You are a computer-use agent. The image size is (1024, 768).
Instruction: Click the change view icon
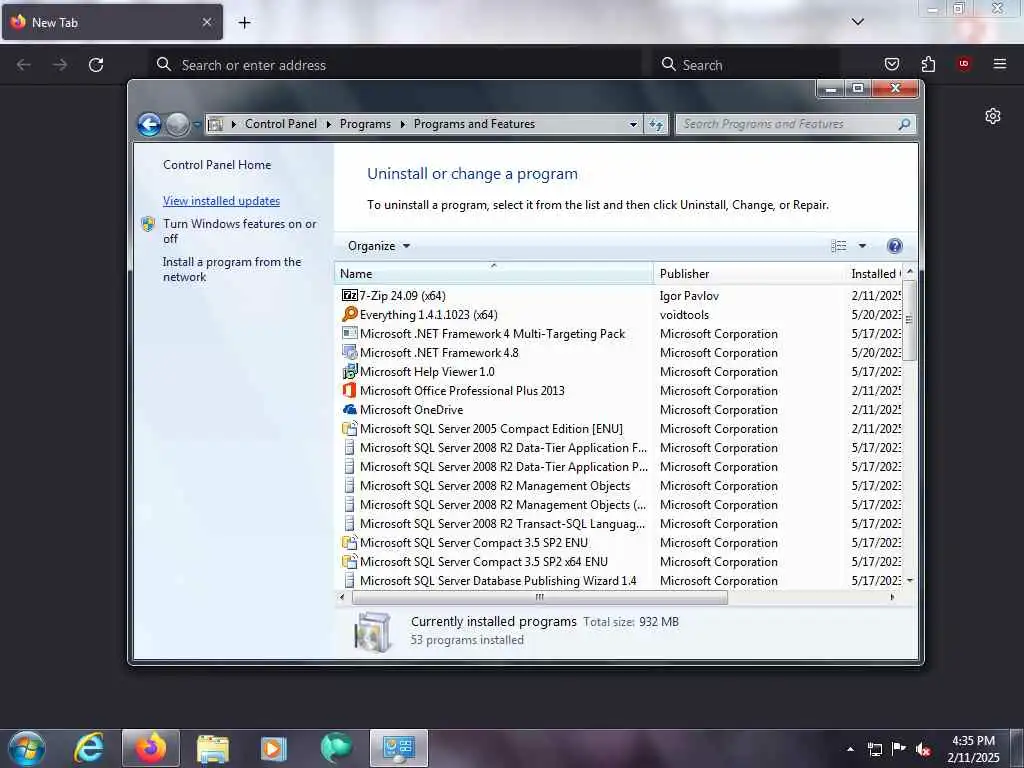[839, 246]
